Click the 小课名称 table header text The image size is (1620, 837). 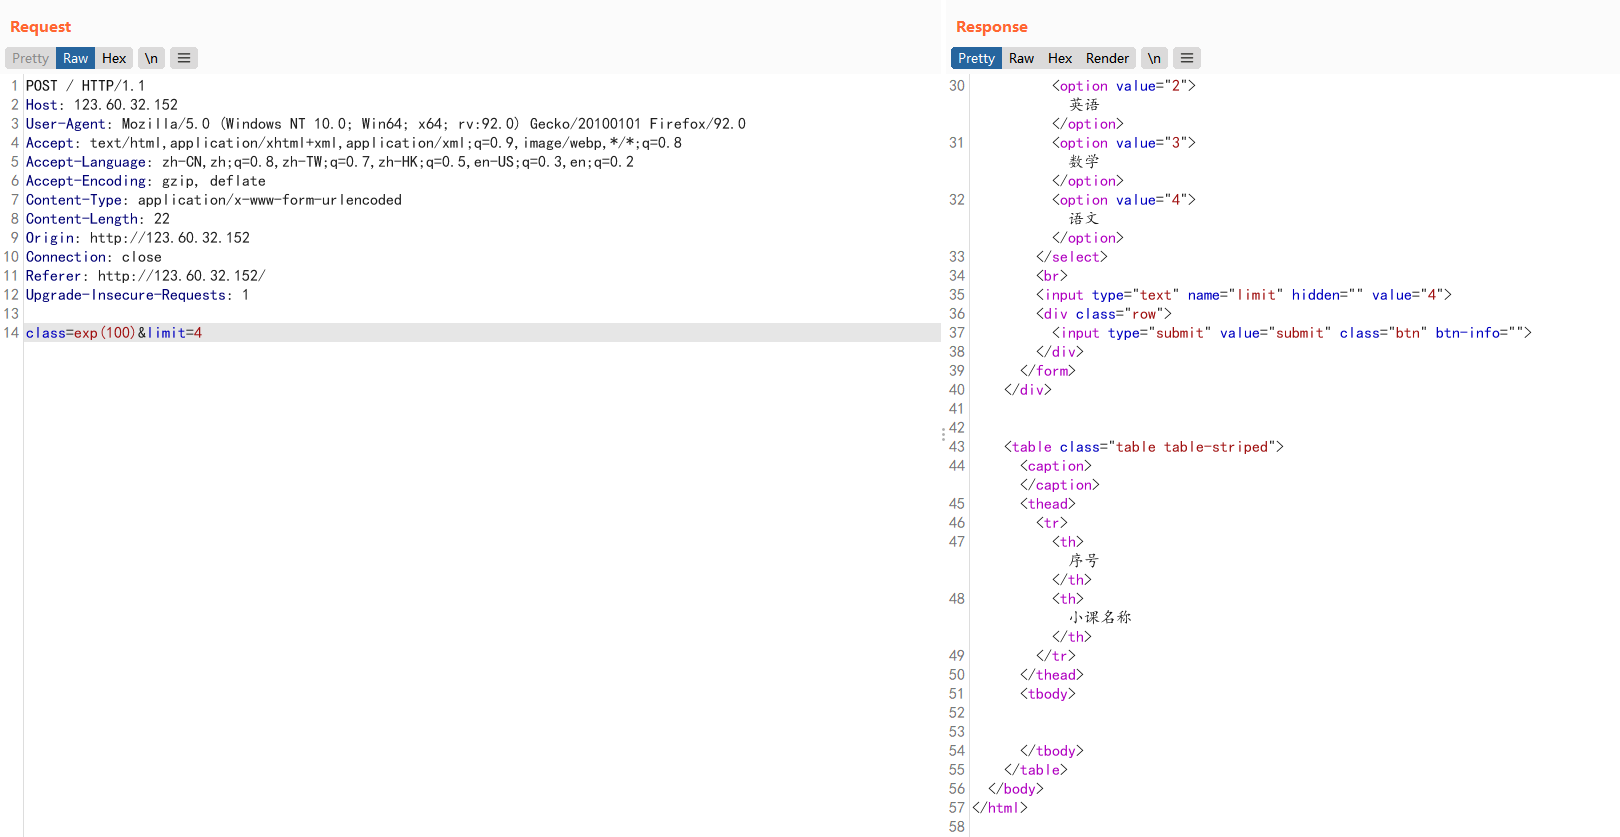pyautogui.click(x=1100, y=618)
